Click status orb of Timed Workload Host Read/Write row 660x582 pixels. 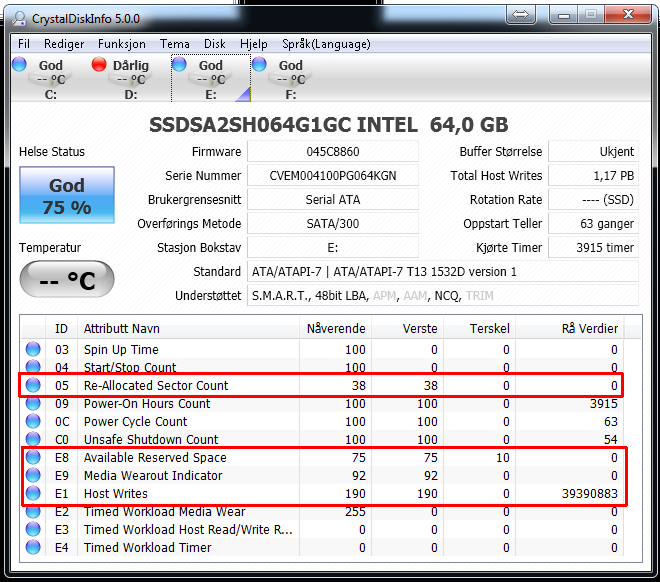click(33, 529)
